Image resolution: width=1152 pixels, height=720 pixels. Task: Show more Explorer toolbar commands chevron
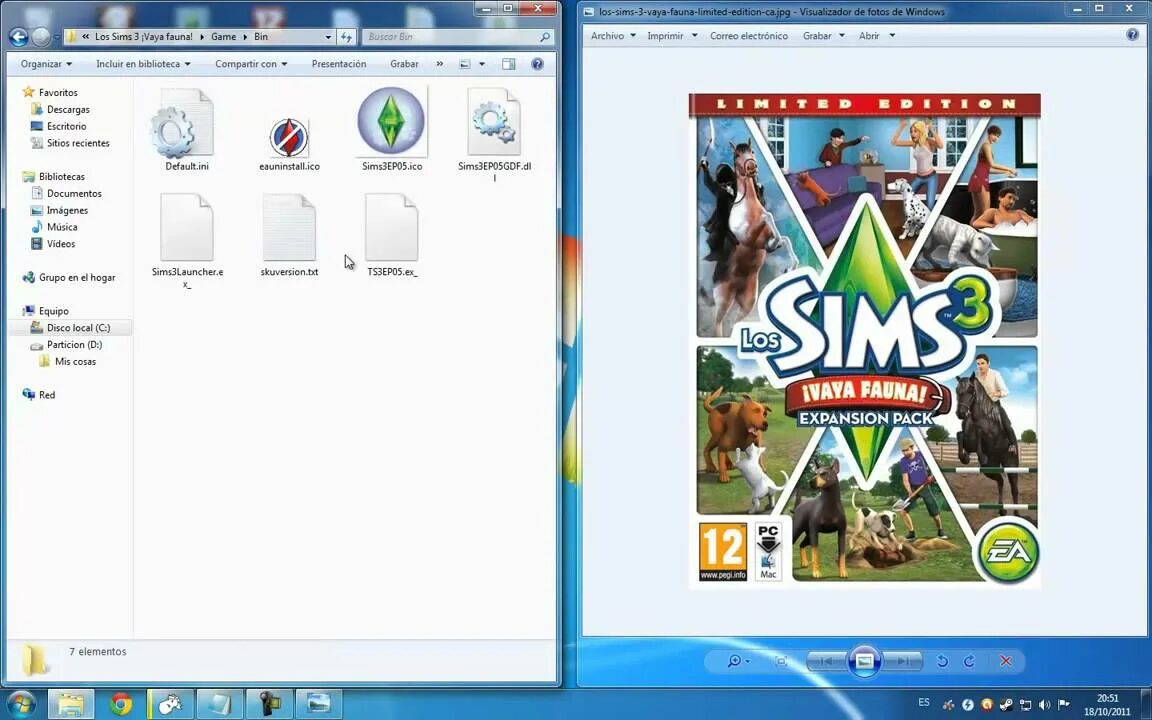tap(439, 64)
